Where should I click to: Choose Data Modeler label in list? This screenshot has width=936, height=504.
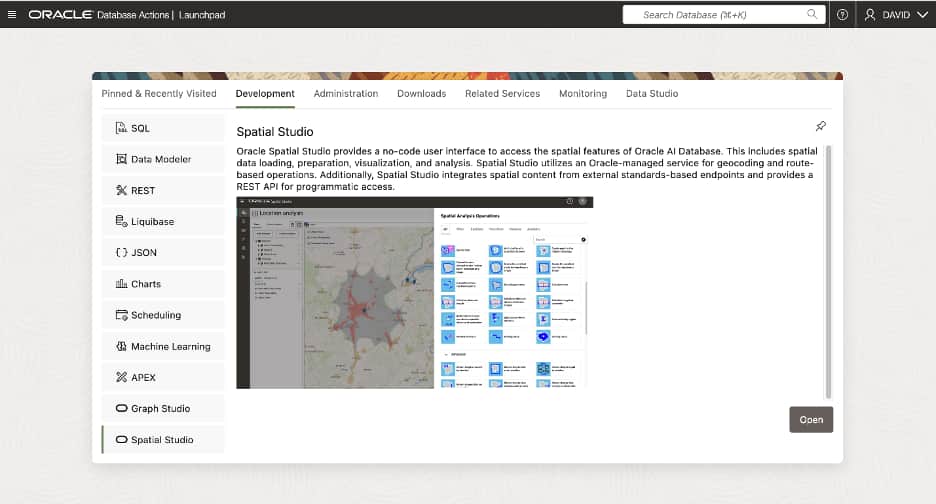tap(161, 159)
